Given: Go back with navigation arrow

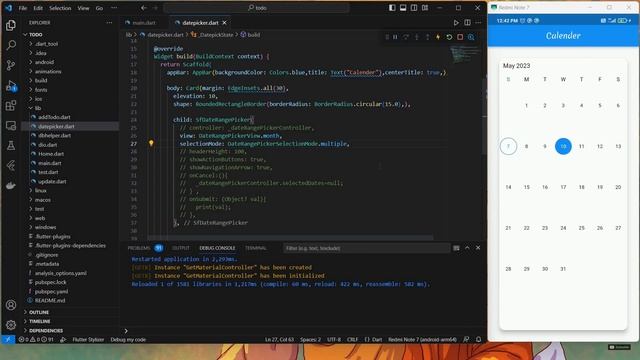Looking at the screenshot, I should (x=144, y=8).
